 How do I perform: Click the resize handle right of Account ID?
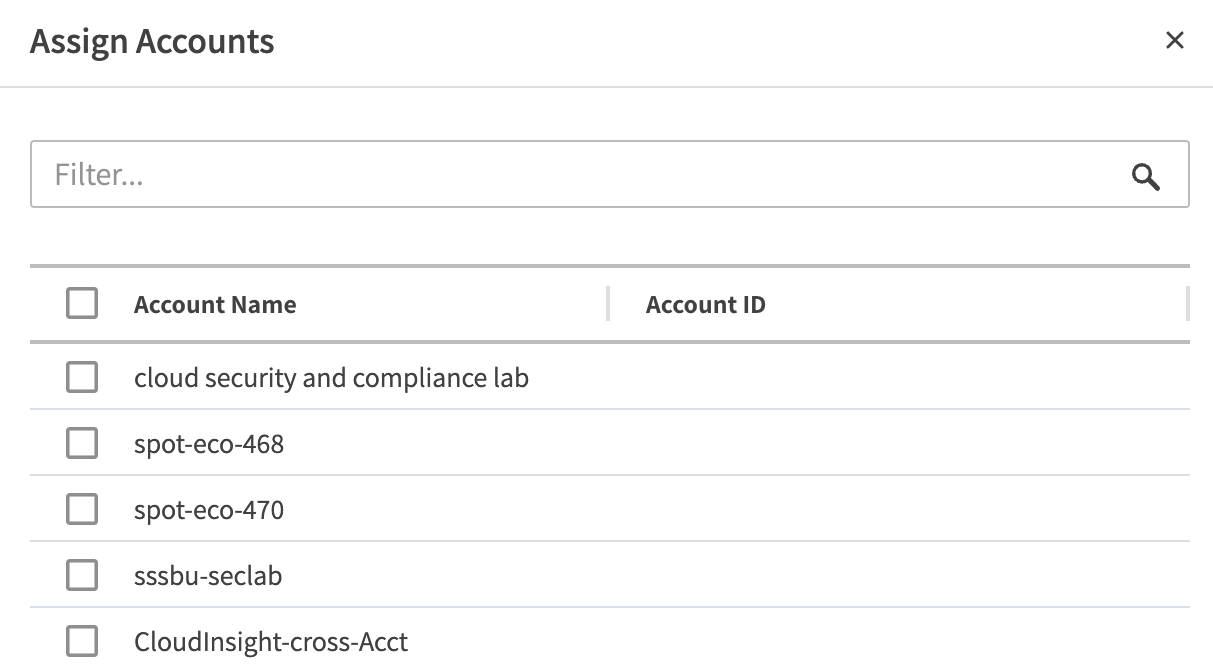click(1187, 304)
